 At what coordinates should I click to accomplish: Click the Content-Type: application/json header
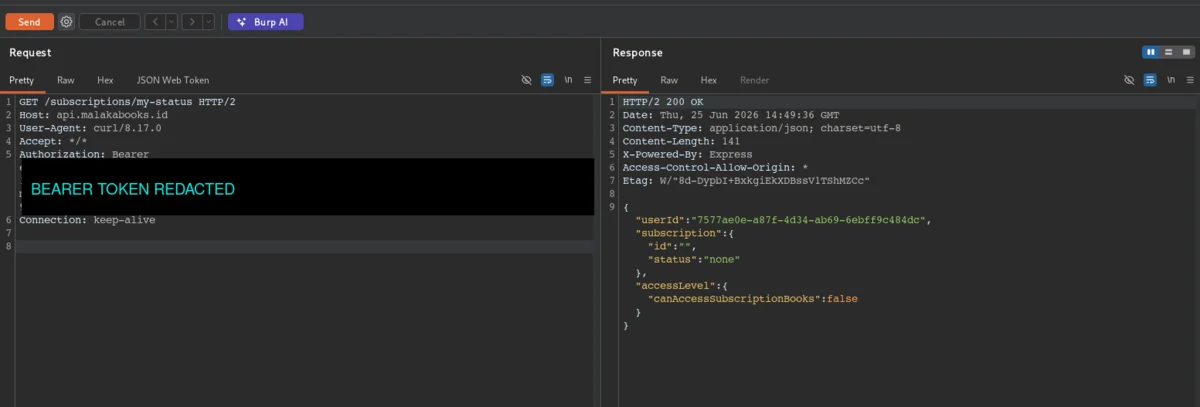pyautogui.click(x=762, y=128)
